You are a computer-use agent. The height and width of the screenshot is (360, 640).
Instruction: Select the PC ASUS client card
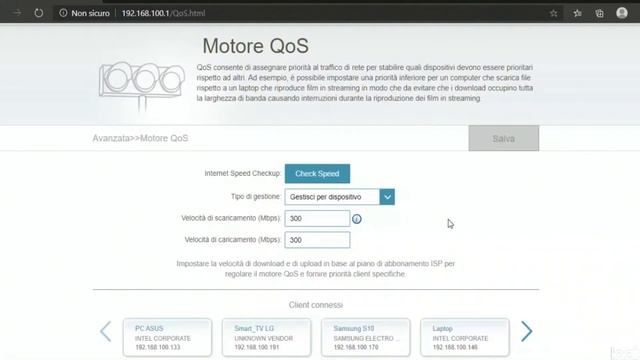tap(167, 337)
